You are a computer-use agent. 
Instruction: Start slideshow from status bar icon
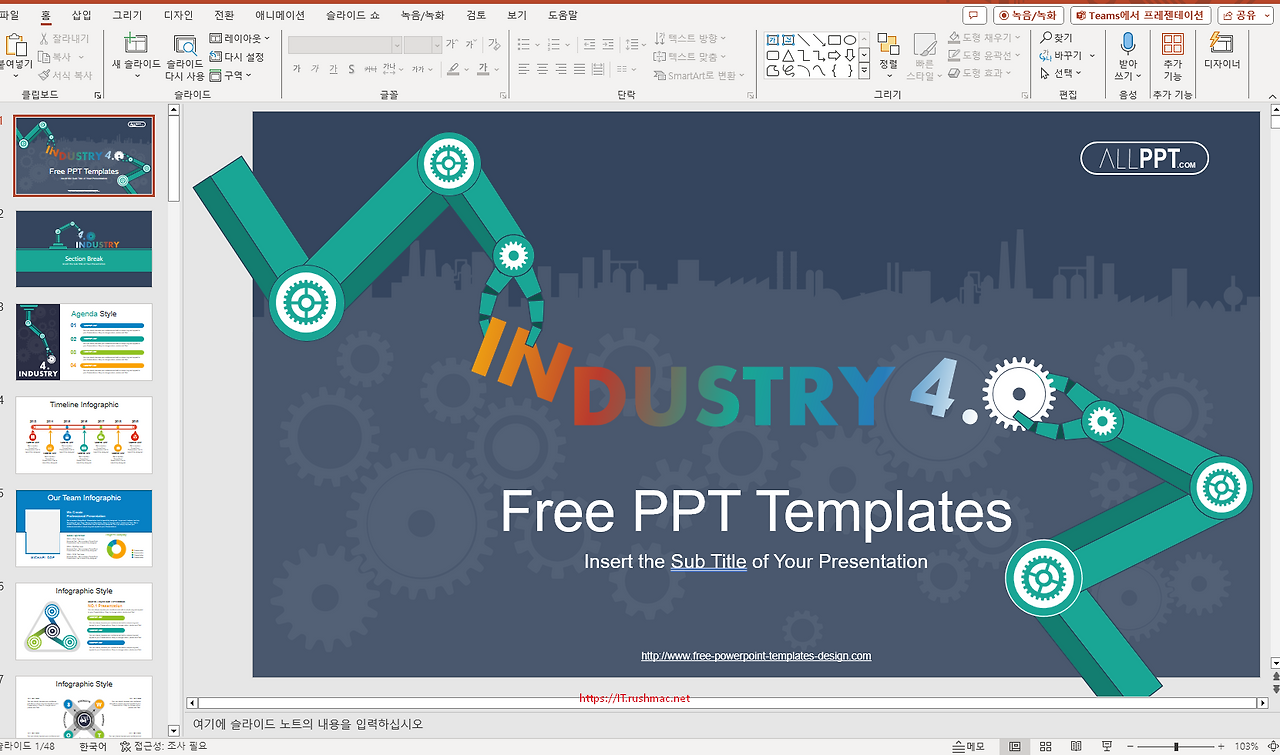point(1106,747)
